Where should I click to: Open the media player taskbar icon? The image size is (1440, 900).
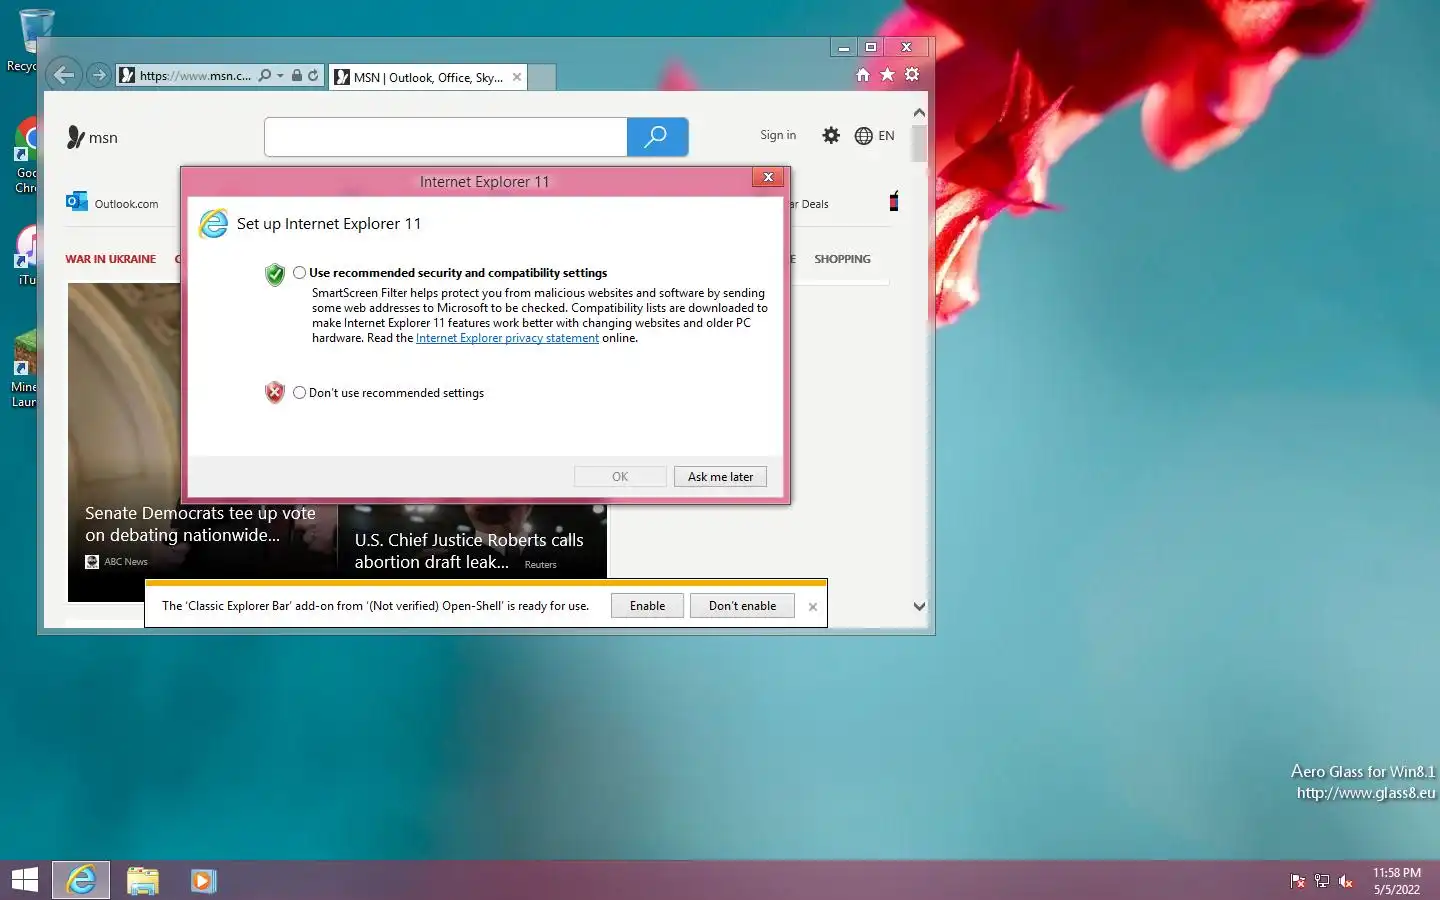[x=203, y=880]
